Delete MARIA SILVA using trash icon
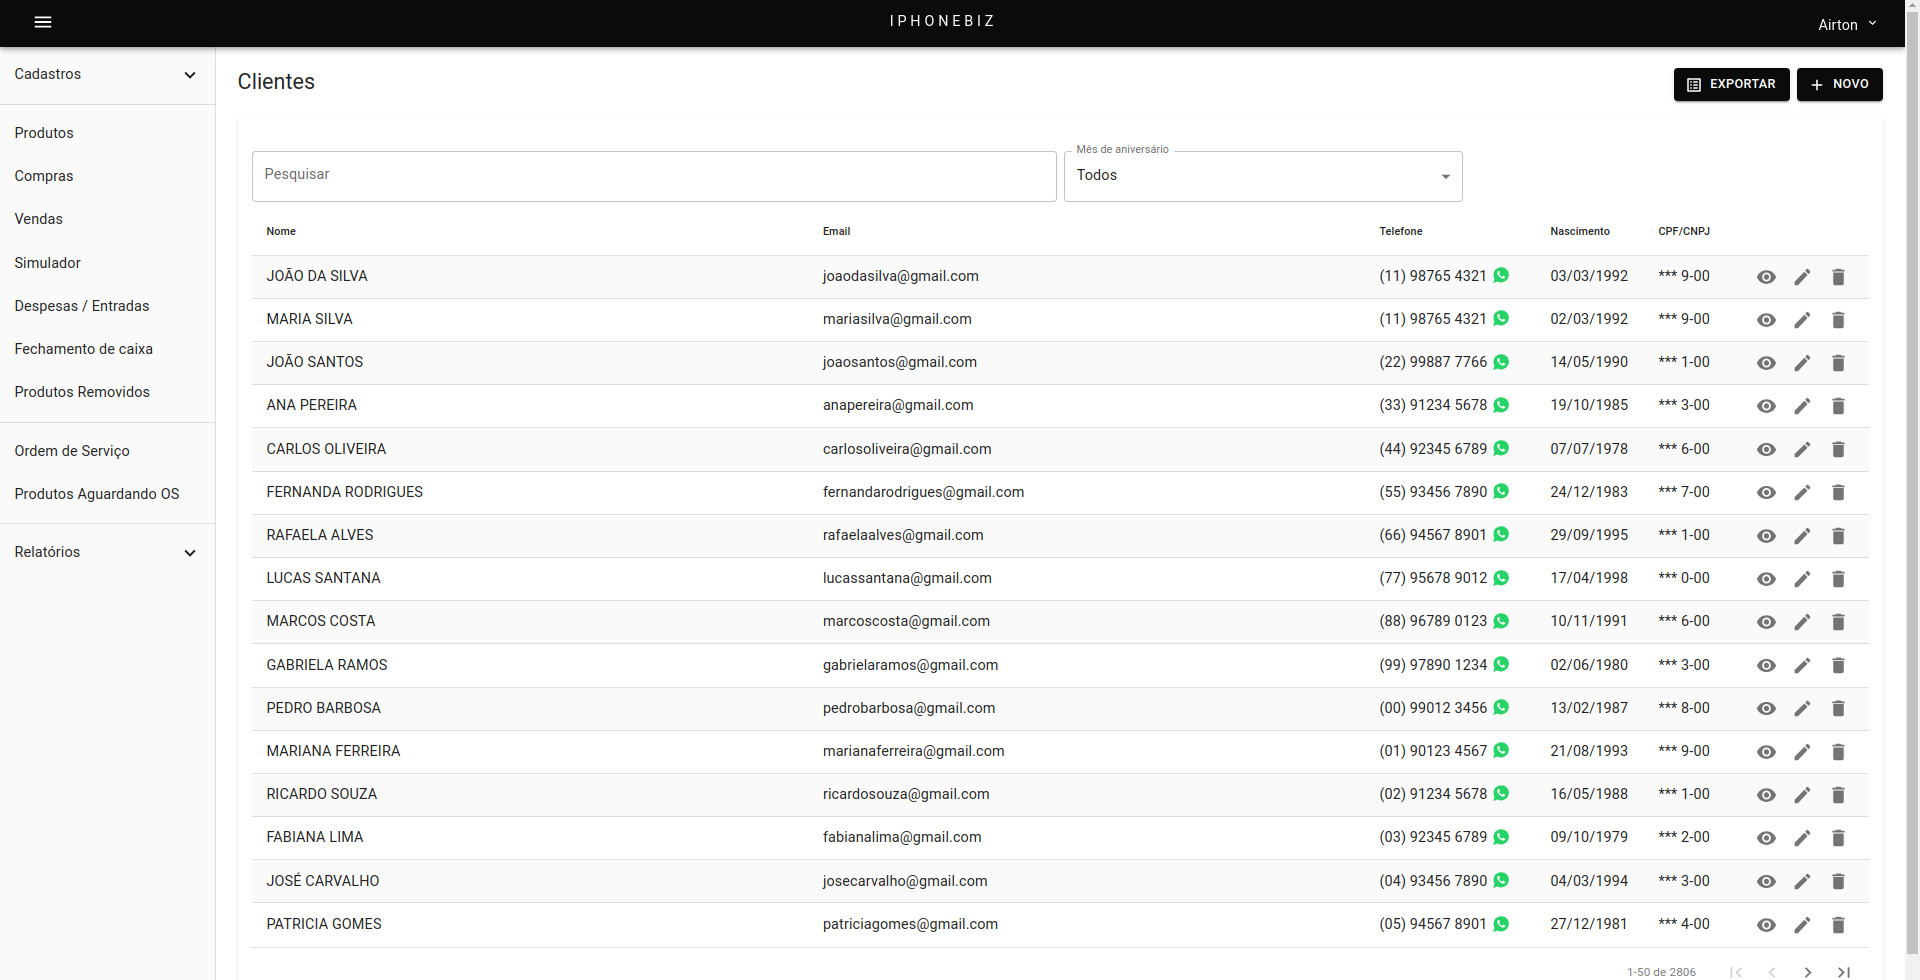Viewport: 1920px width, 980px height. pyautogui.click(x=1838, y=320)
